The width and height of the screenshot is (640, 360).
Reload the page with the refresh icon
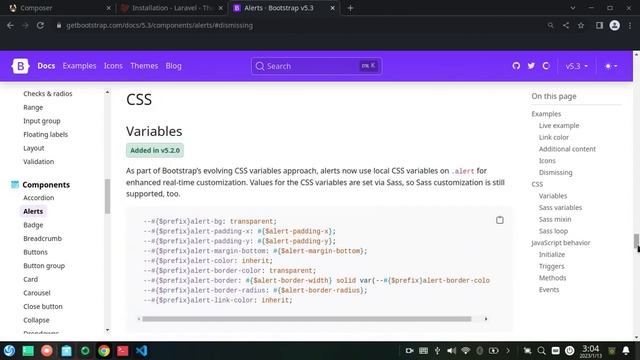tap(40, 25)
